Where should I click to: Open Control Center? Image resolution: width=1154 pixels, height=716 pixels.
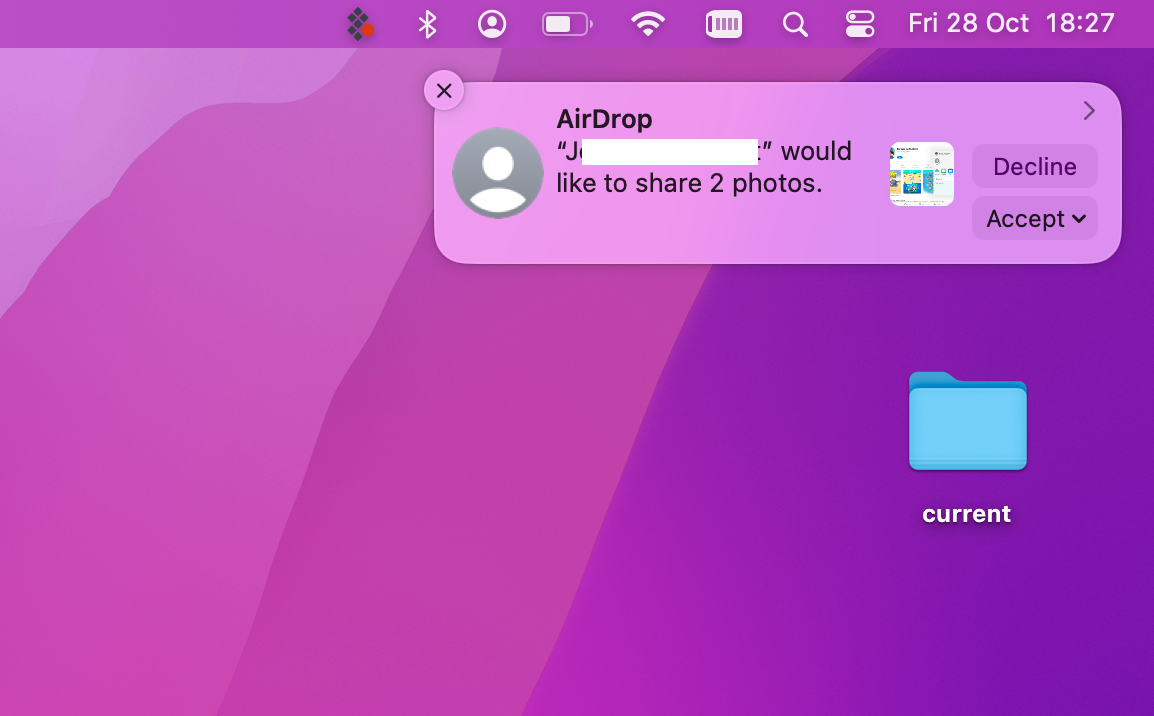(x=860, y=24)
